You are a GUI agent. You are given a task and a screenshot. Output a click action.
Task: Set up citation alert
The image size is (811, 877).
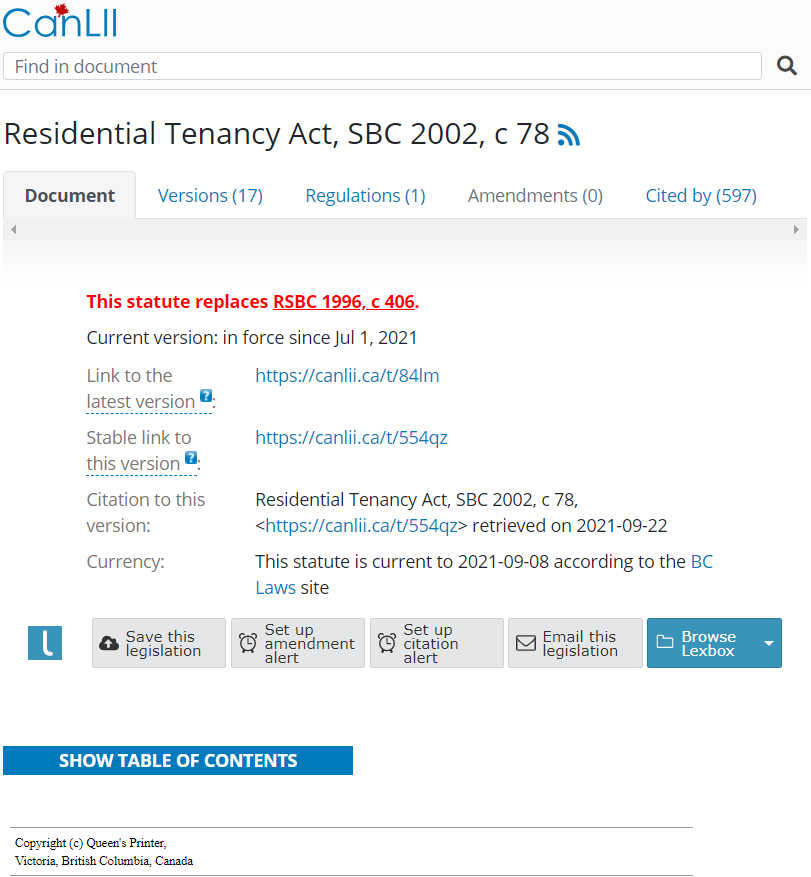436,643
